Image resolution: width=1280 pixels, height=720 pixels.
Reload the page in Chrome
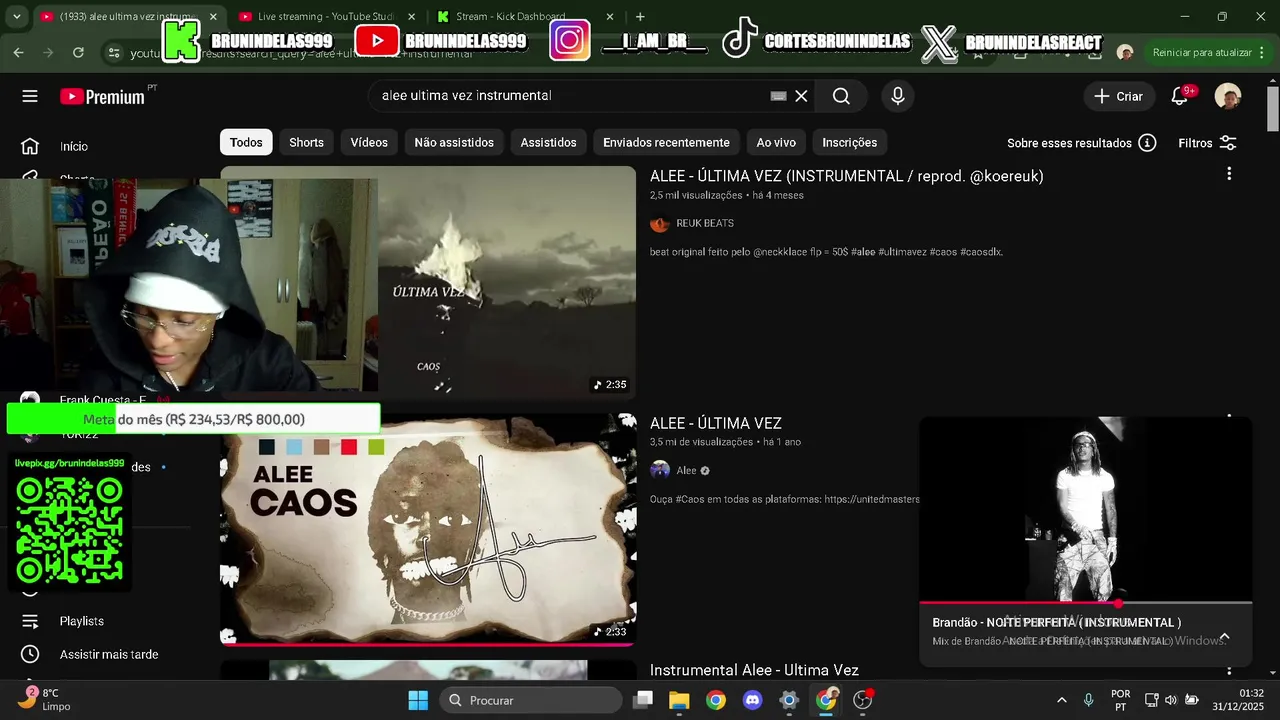(x=78, y=52)
